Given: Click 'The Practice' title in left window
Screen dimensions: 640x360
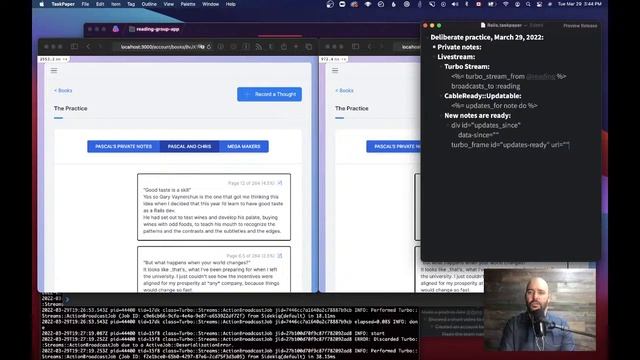Looking at the screenshot, I should 71,108.
